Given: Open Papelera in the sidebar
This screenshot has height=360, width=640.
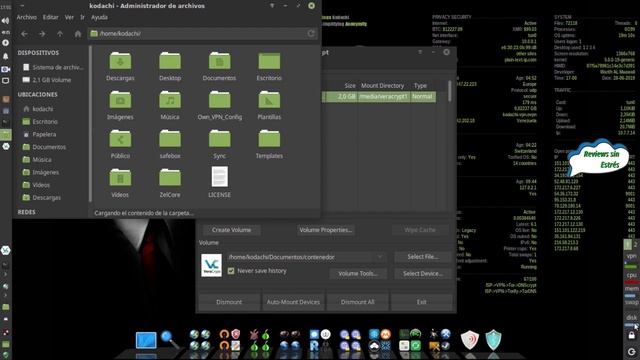Looking at the screenshot, I should point(40,134).
